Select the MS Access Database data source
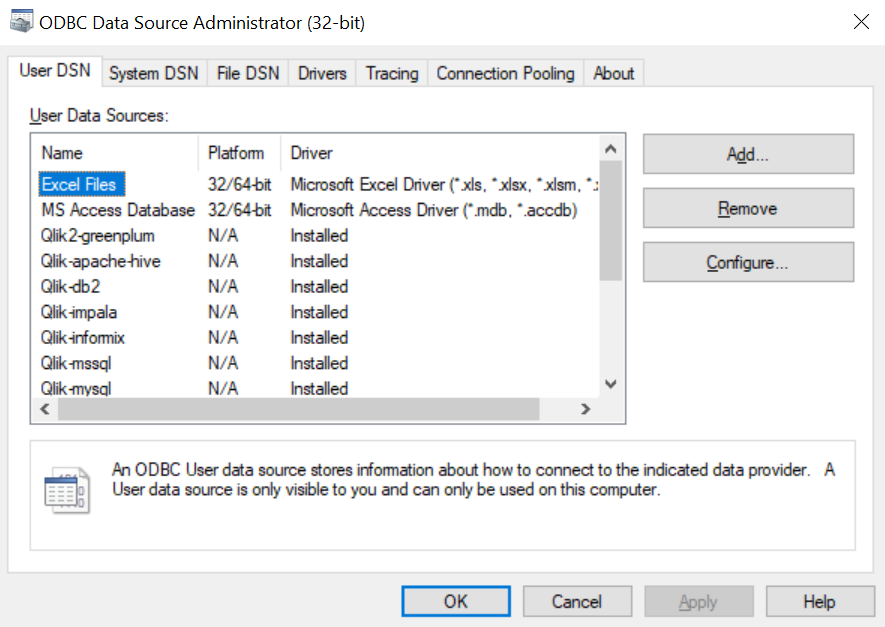885x627 pixels. [118, 210]
